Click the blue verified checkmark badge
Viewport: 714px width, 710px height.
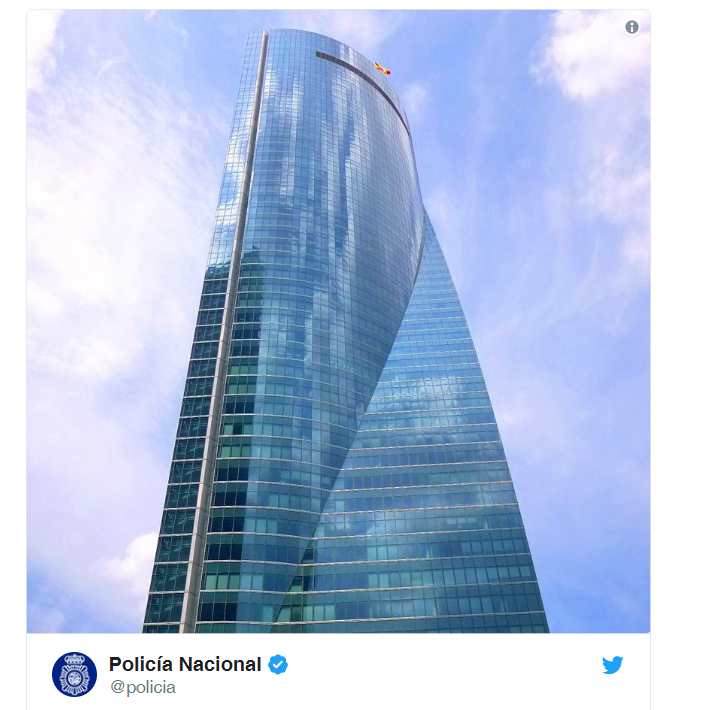278,664
